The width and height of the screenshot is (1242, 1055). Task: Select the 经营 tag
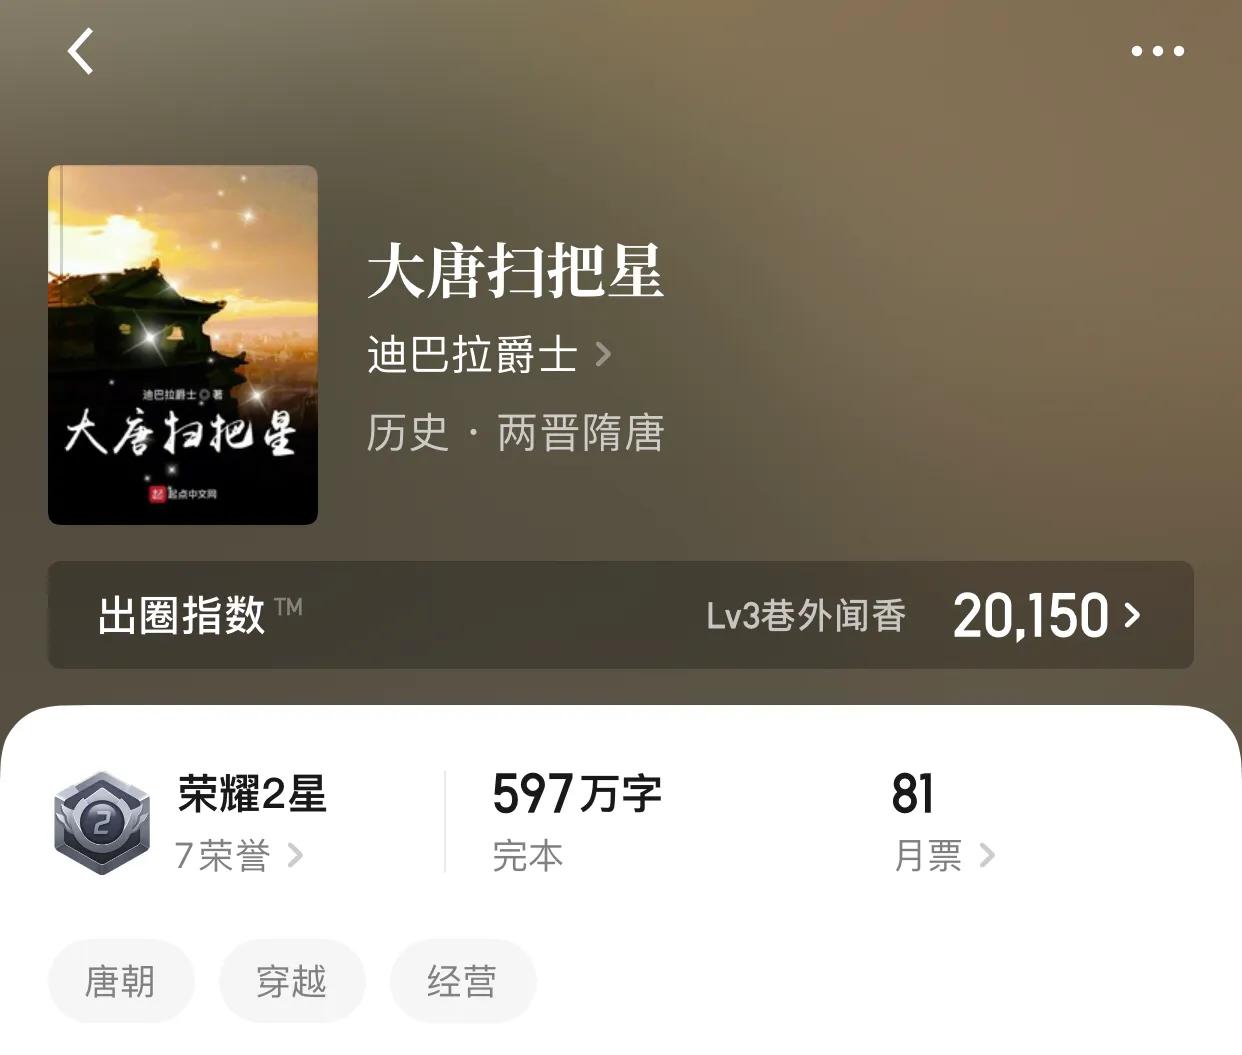[463, 981]
